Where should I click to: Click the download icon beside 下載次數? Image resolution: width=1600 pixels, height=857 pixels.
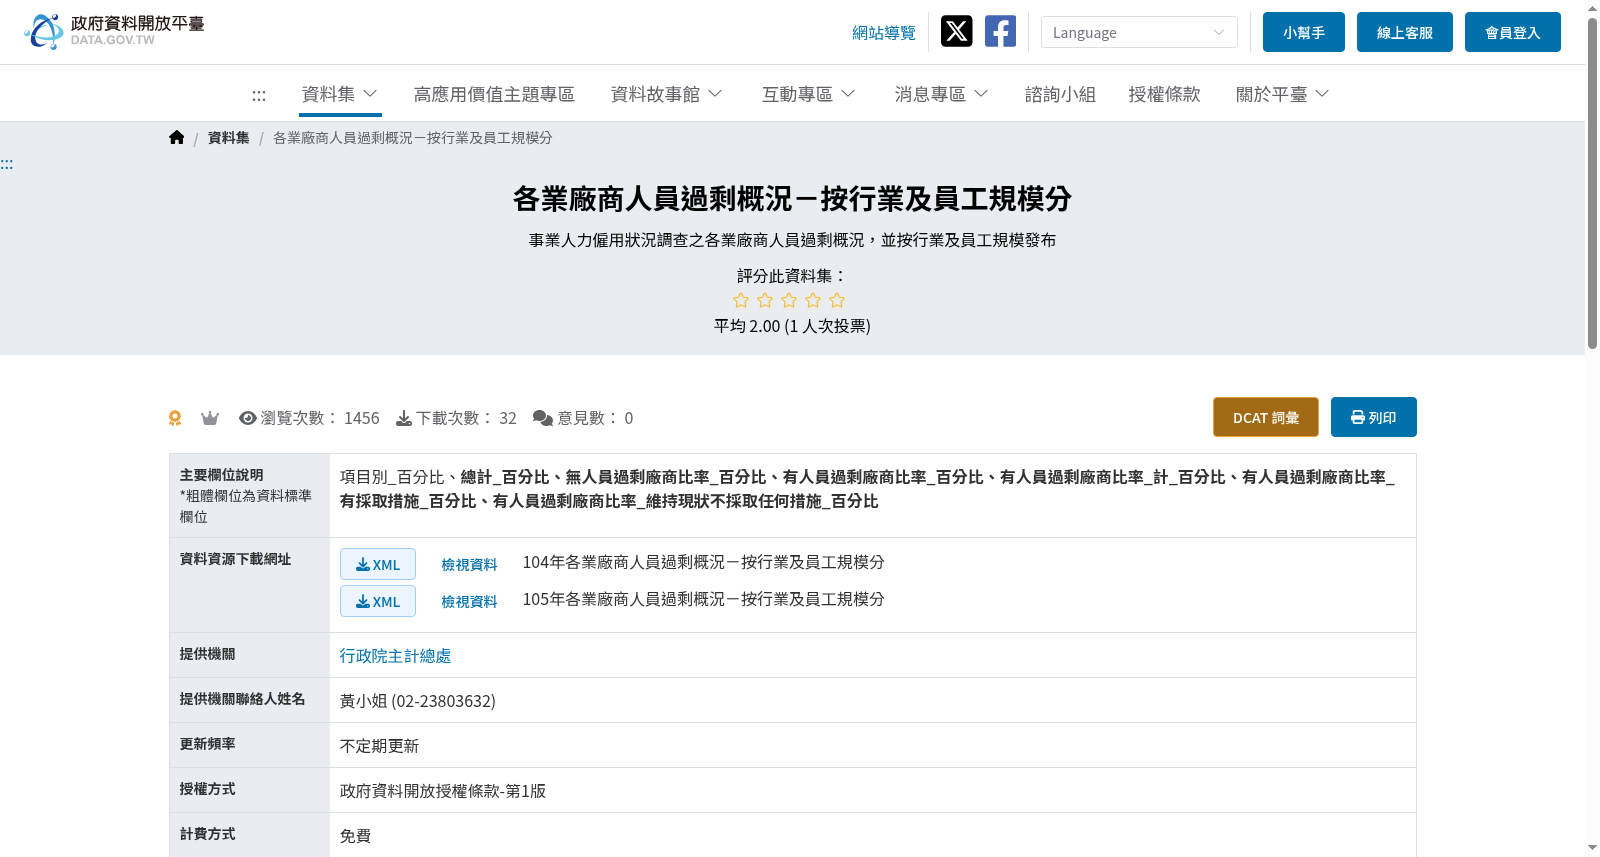404,418
